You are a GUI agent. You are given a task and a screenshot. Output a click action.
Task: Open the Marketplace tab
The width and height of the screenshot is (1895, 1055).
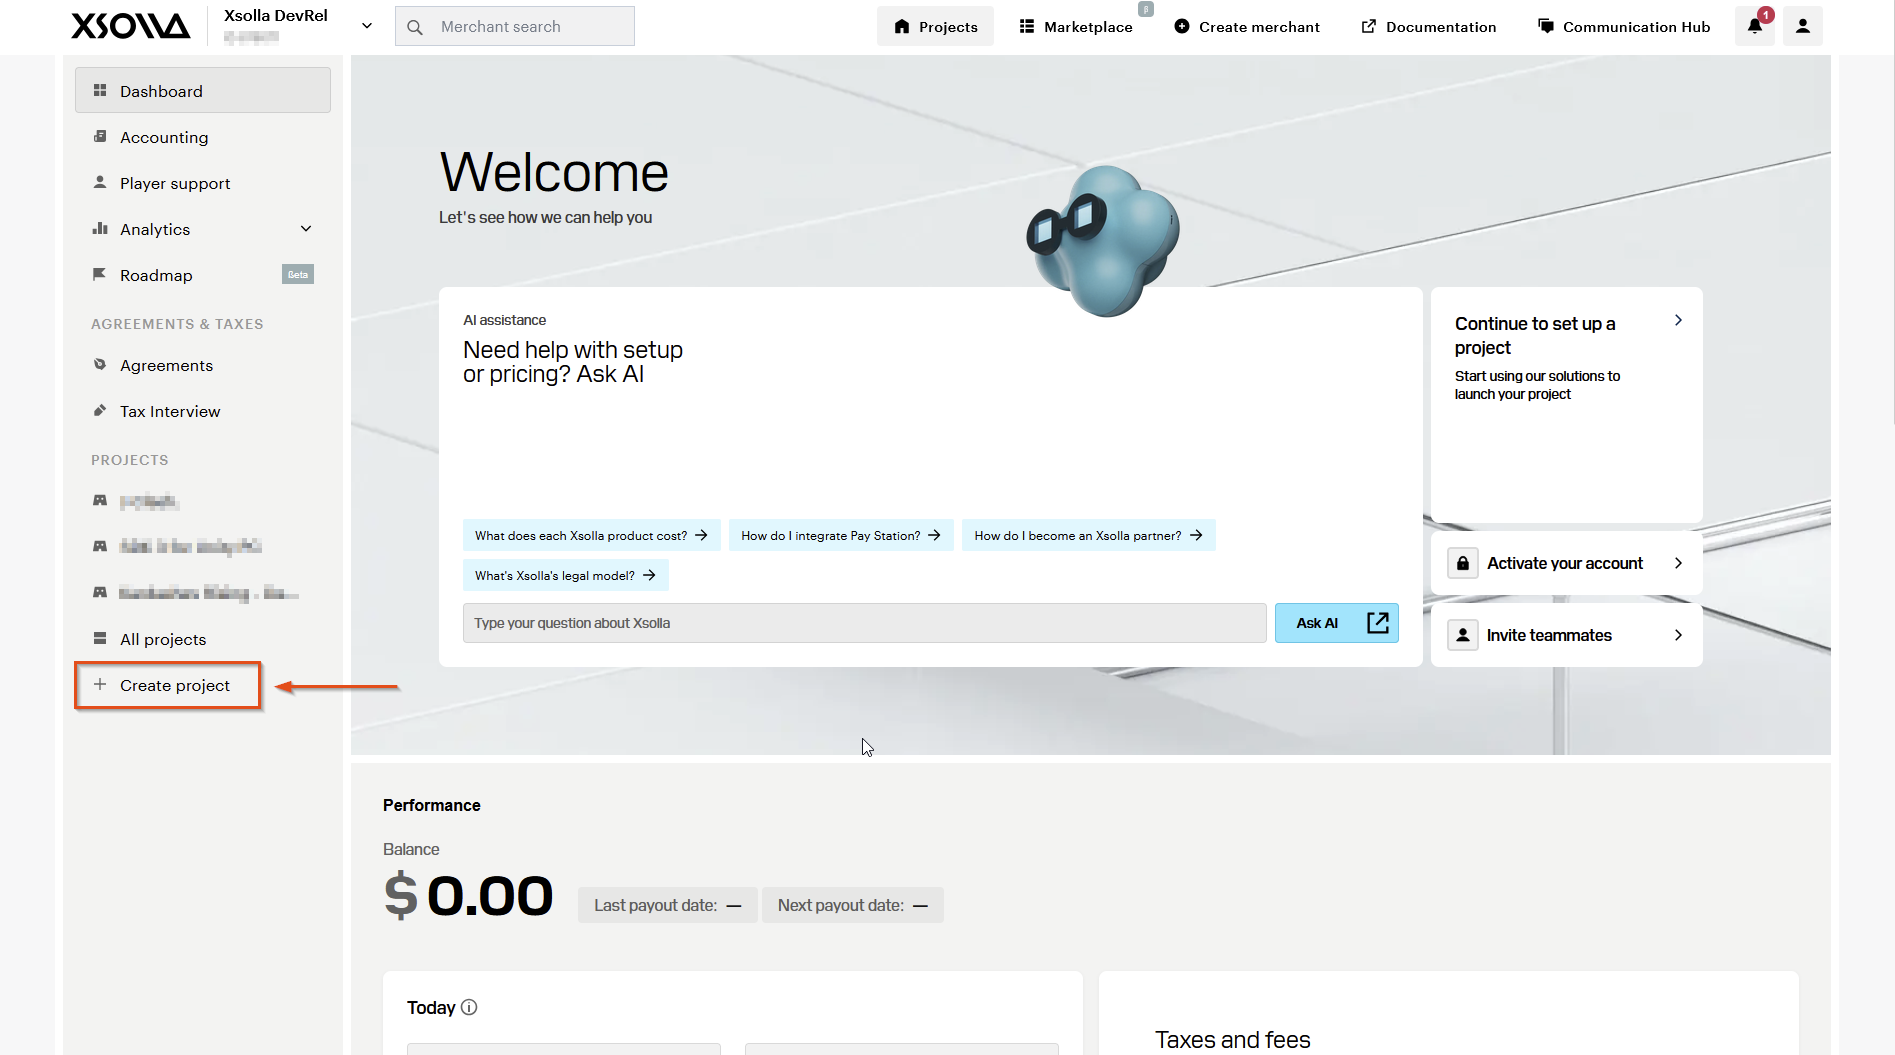click(1076, 26)
